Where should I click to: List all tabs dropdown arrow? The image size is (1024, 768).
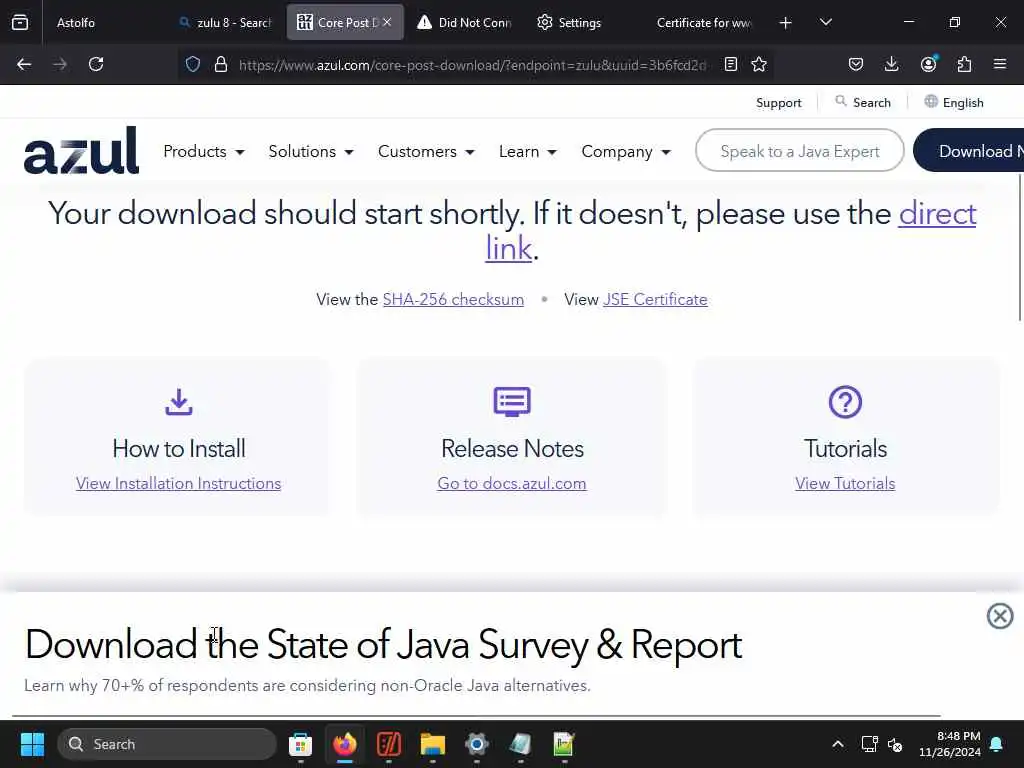[x=825, y=22]
